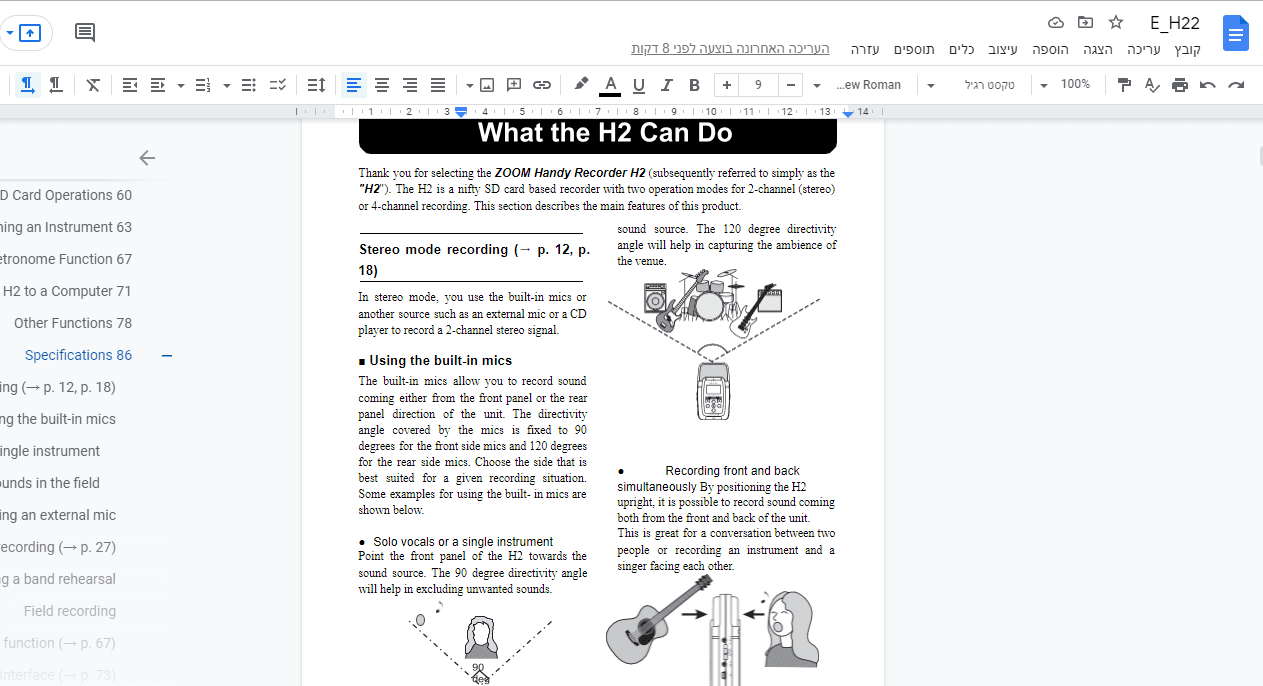Toggle underline formatting

[x=638, y=85]
